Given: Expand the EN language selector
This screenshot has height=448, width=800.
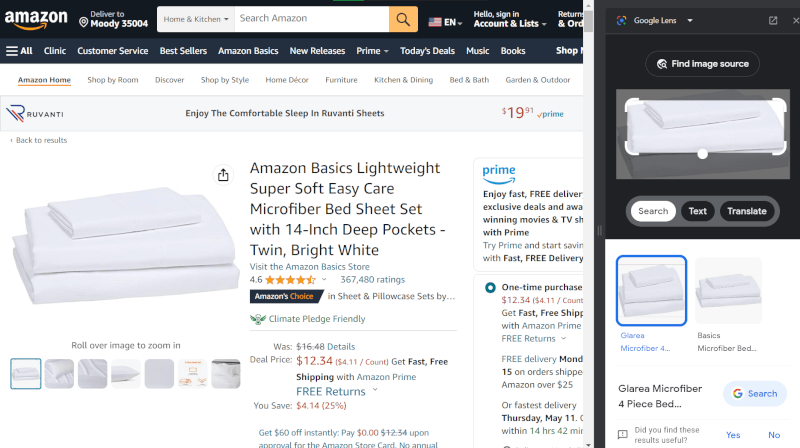Looking at the screenshot, I should click(x=445, y=21).
